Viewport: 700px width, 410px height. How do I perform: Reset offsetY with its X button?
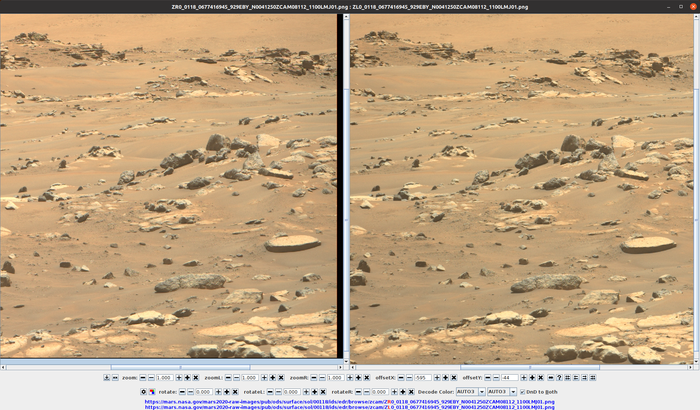[541, 377]
